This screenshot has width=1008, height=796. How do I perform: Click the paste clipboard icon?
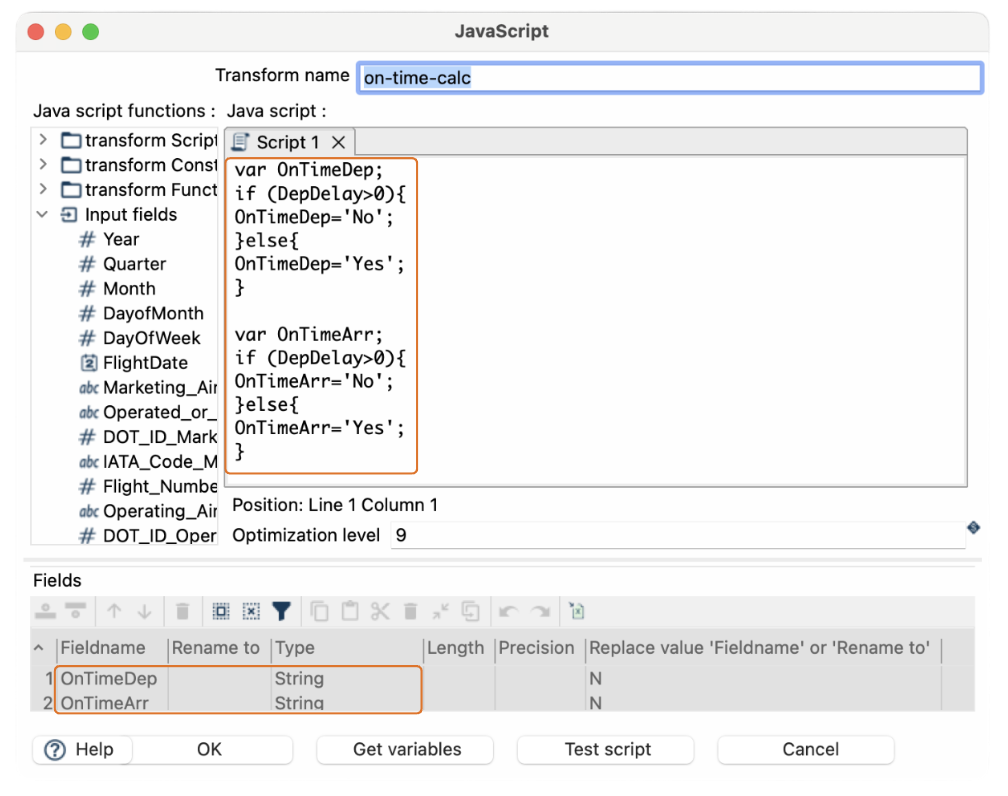coord(350,611)
